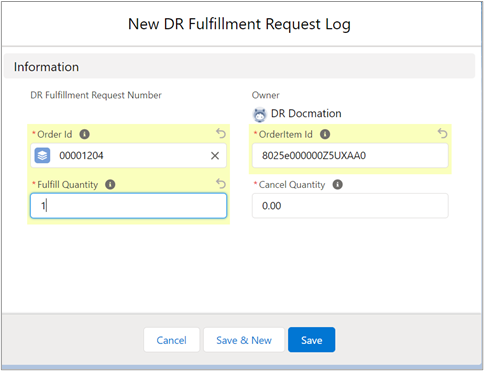Click the Fulfill Quantity input box
Screen dimensions: 484x371
tap(128, 206)
